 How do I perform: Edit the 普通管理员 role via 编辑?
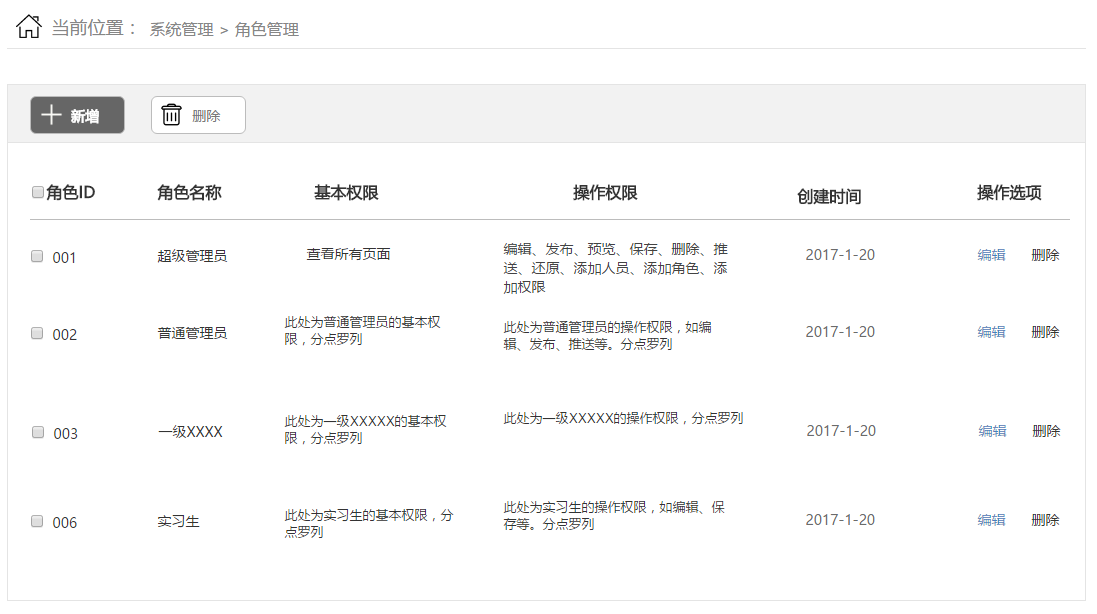point(991,331)
